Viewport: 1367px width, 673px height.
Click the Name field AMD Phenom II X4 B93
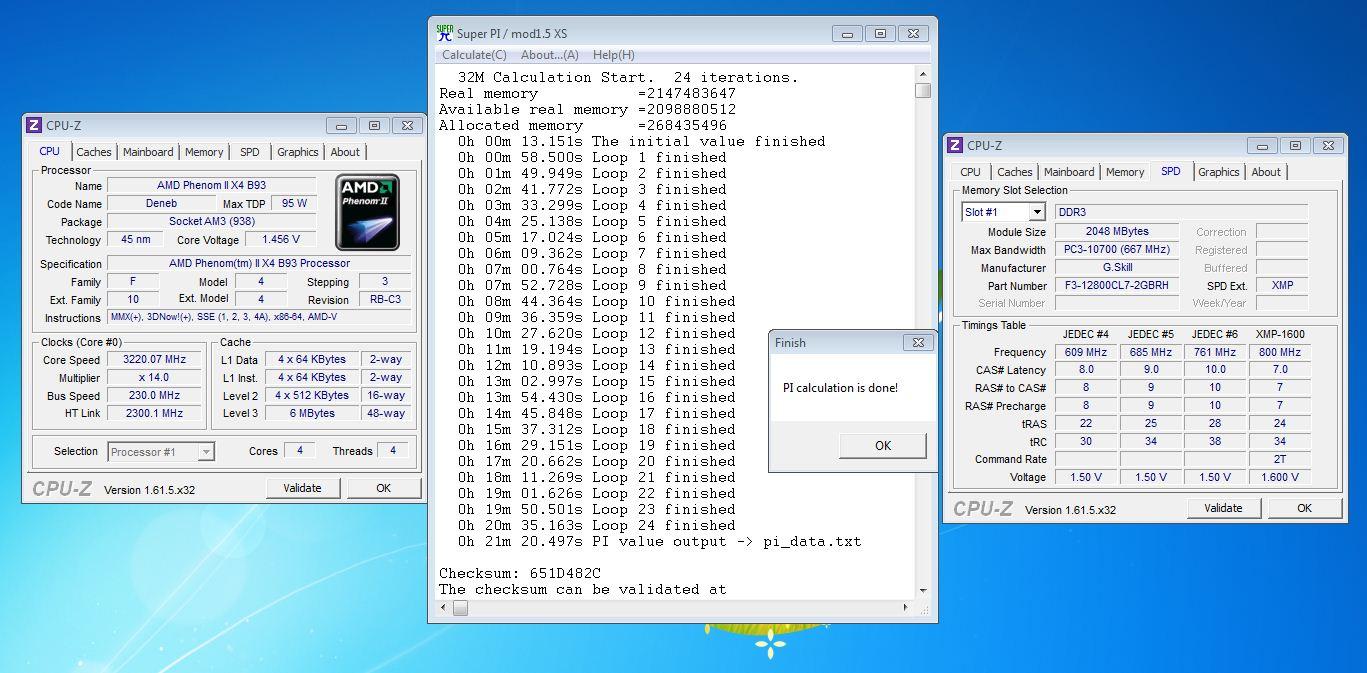point(211,186)
